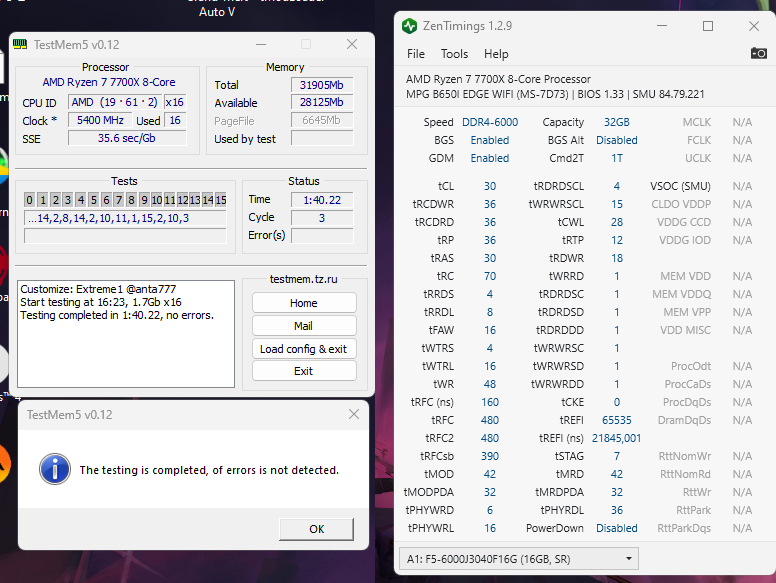Click the empty Used by test field
776x583 pixels.
[x=322, y=138]
